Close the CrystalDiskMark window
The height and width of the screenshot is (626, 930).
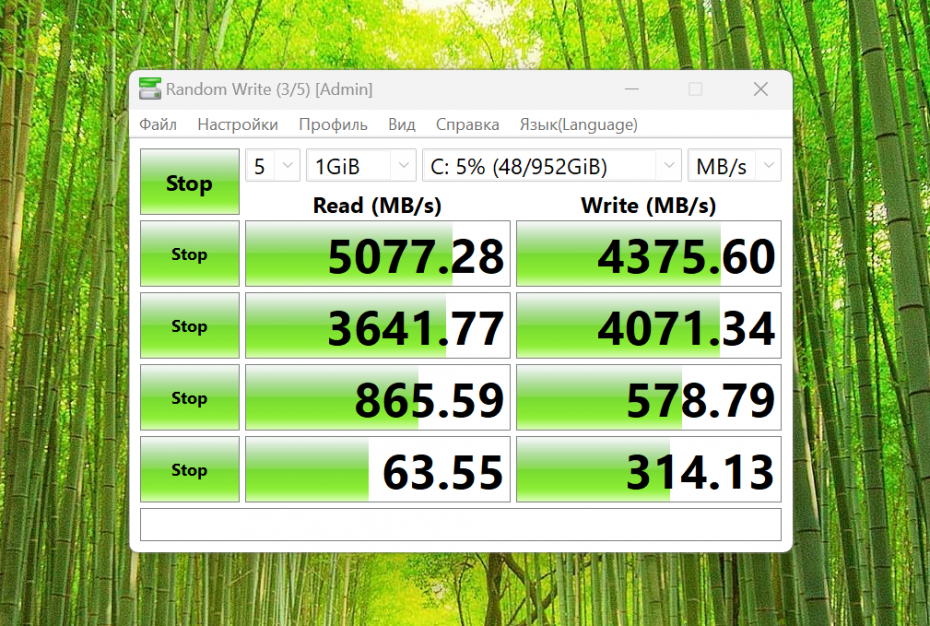(760, 89)
